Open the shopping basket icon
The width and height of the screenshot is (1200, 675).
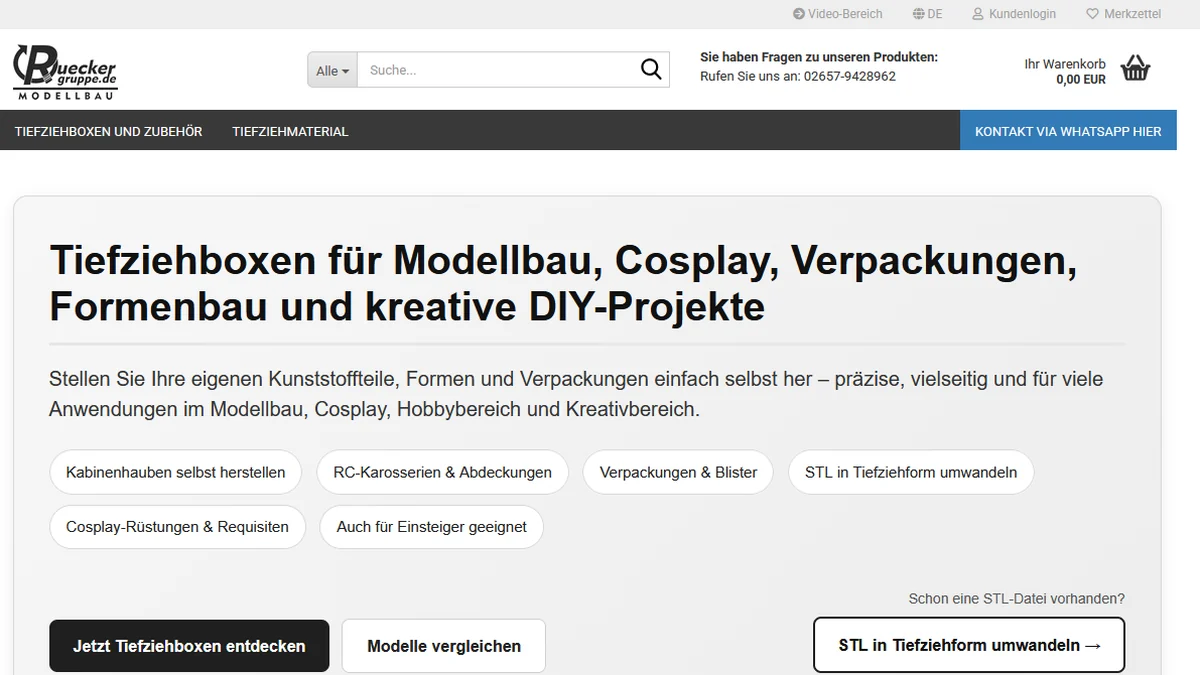pyautogui.click(x=1135, y=68)
